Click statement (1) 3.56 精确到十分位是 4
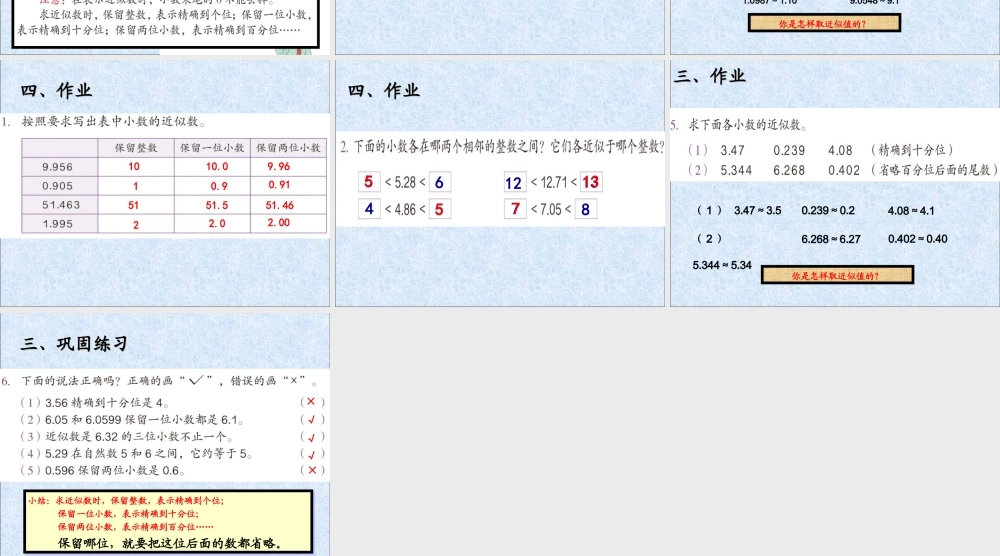This screenshot has width=1000, height=556. [95, 402]
